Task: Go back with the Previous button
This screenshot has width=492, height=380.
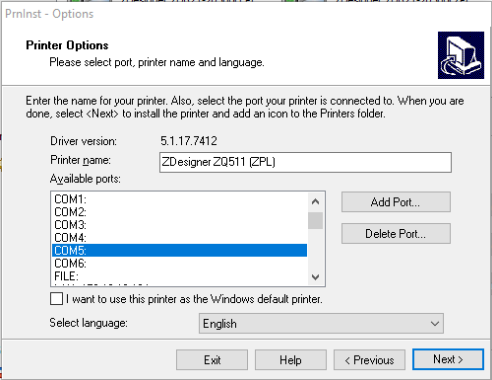Action: tap(369, 360)
